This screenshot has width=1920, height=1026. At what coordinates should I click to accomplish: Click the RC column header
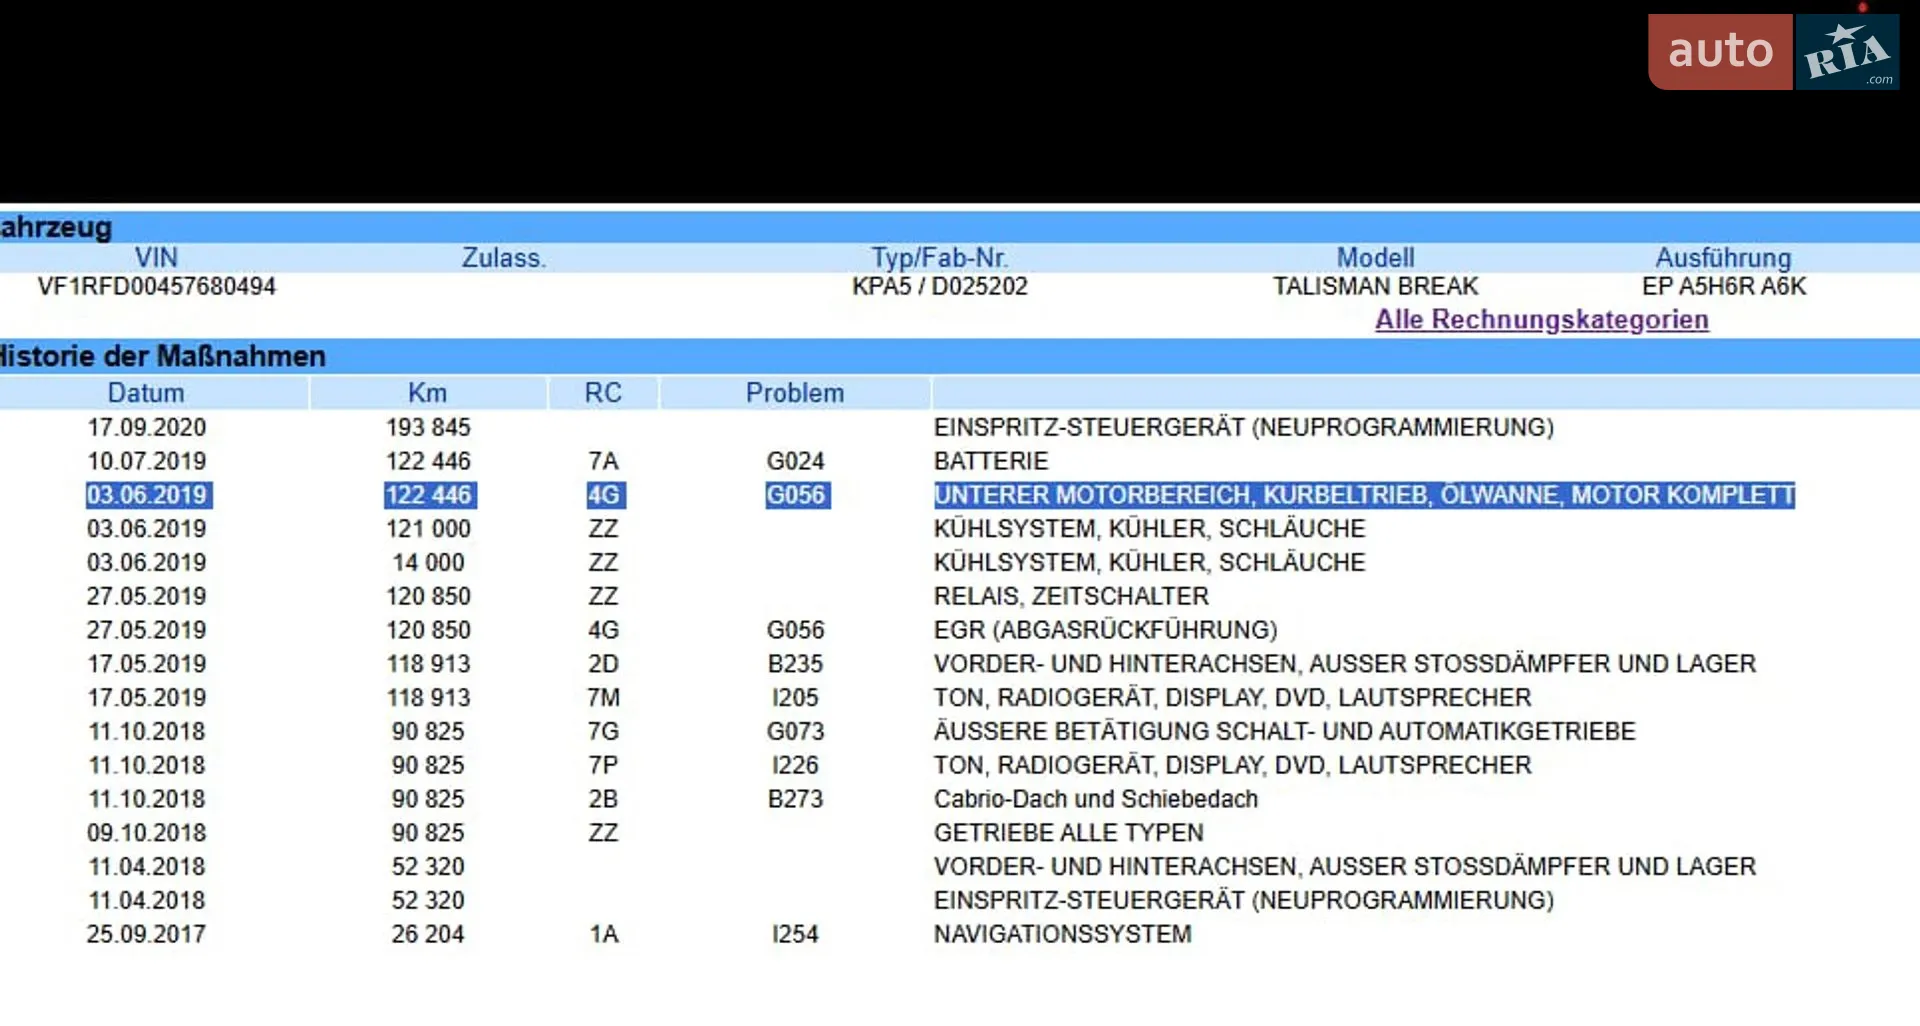point(603,393)
